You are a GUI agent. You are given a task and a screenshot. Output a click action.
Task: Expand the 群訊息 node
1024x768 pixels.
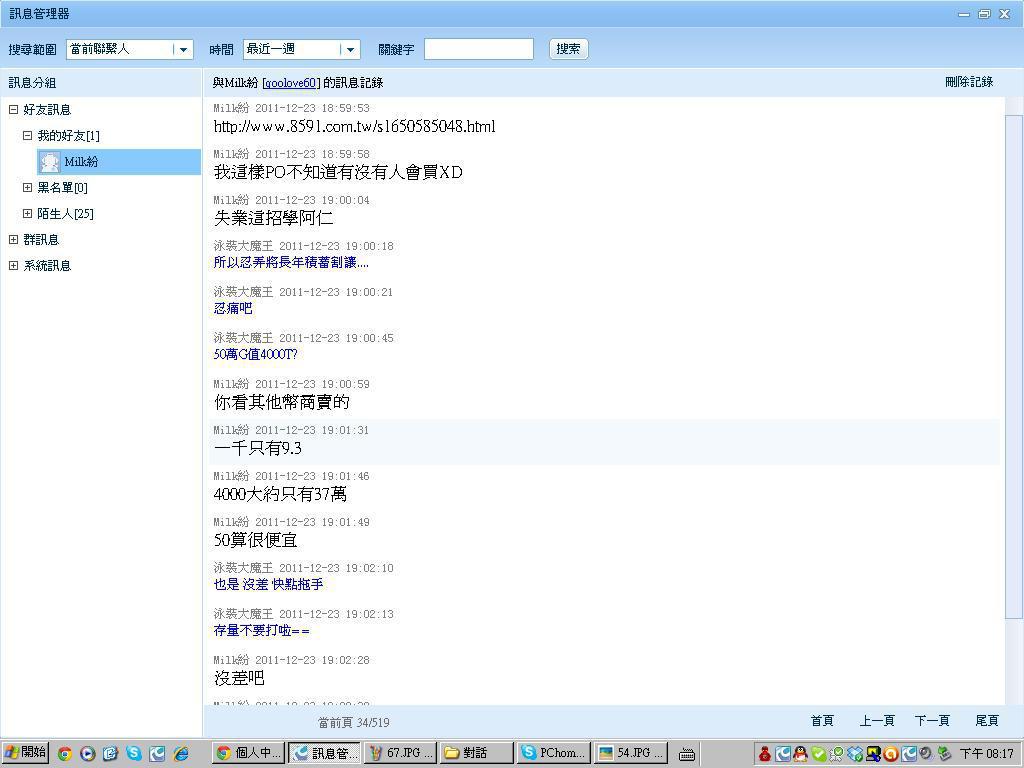click(13, 240)
